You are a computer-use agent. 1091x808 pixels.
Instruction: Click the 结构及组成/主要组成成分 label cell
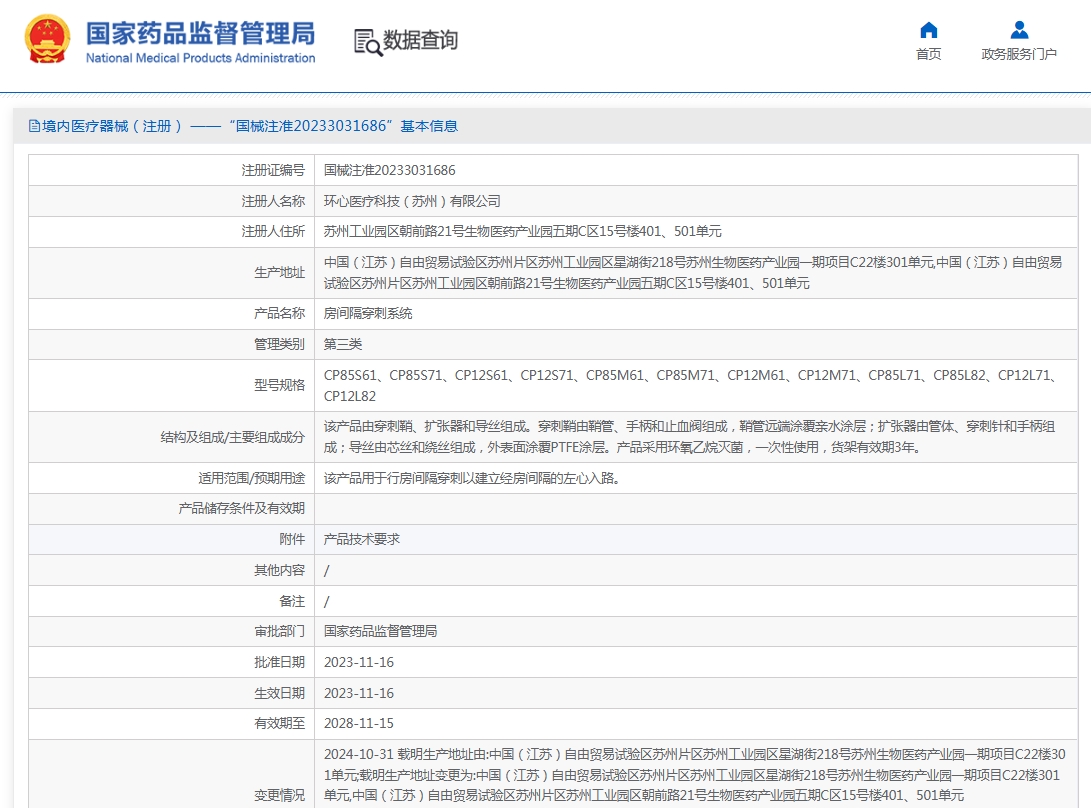[x=171, y=437]
